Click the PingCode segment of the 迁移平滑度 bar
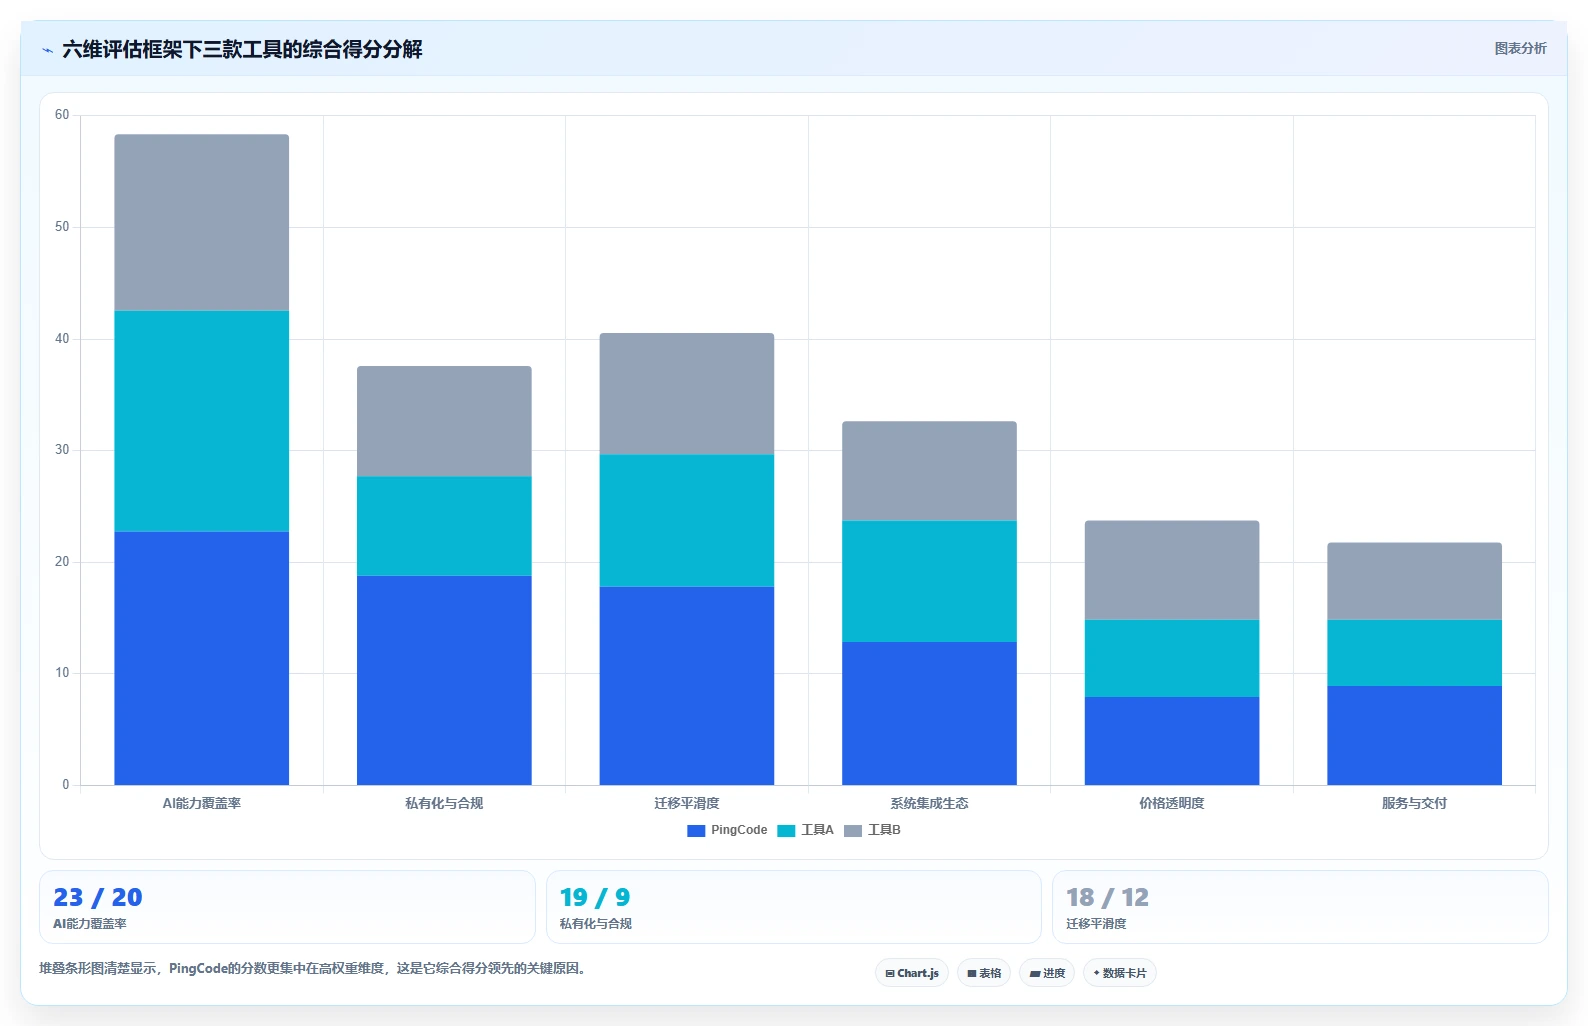 [x=687, y=686]
